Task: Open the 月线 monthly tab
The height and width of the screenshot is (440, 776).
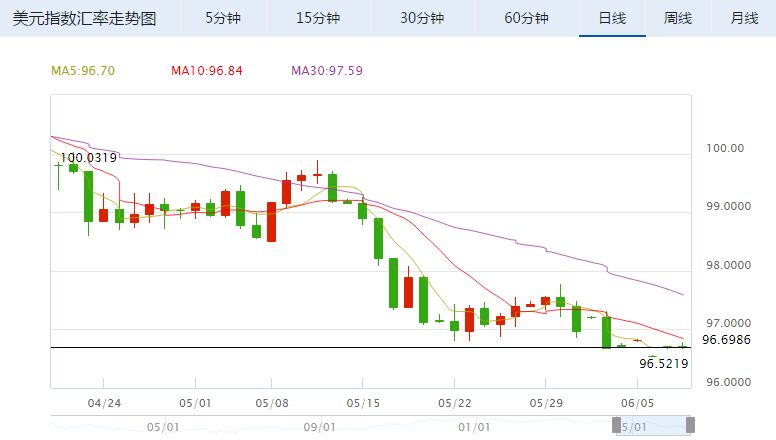Action: pyautogui.click(x=744, y=18)
